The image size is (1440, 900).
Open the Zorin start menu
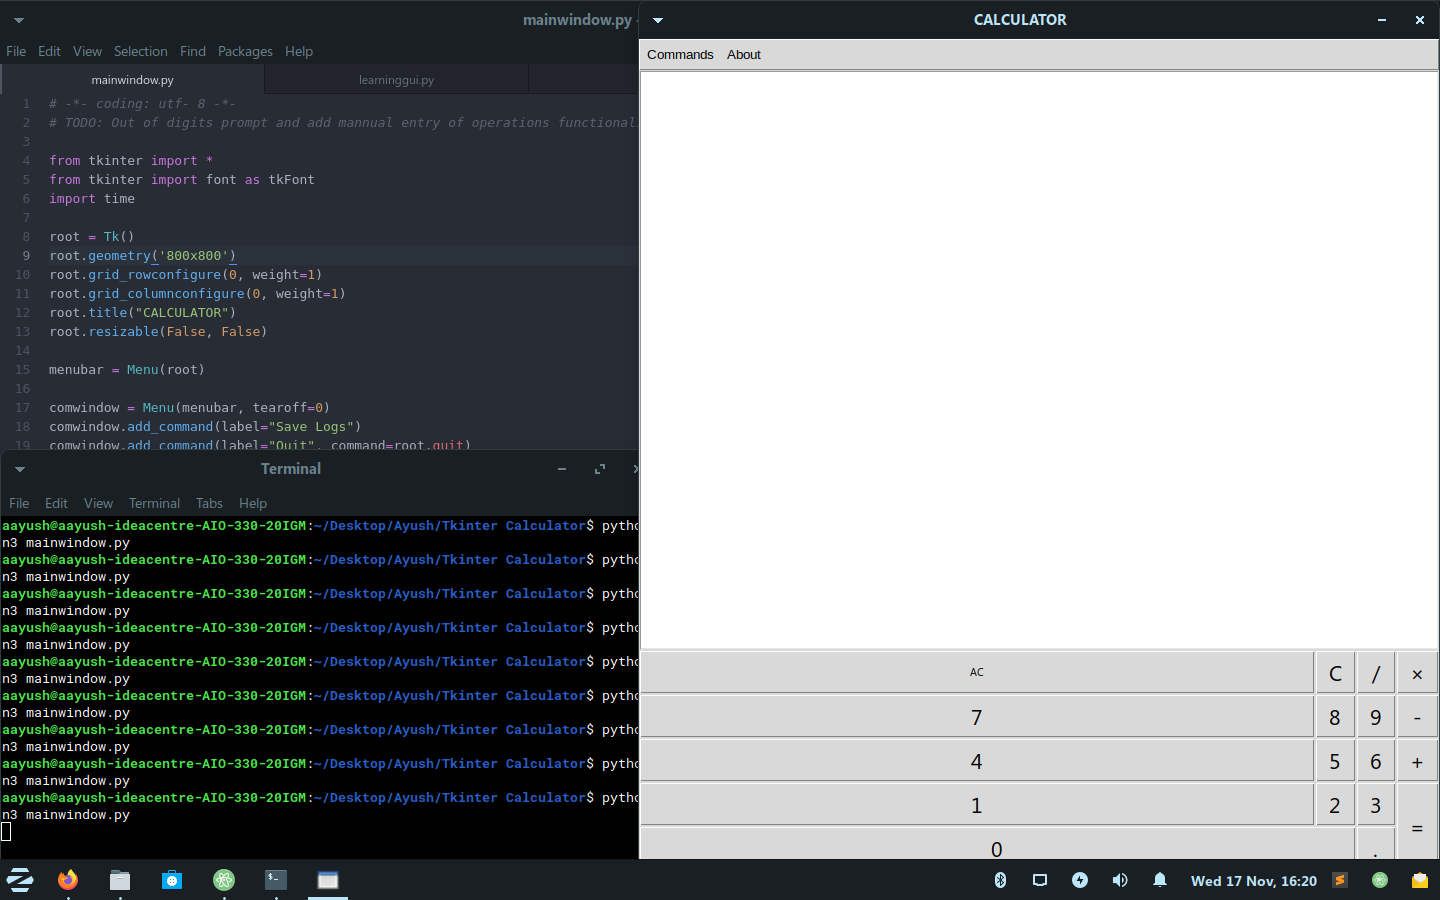click(x=20, y=880)
